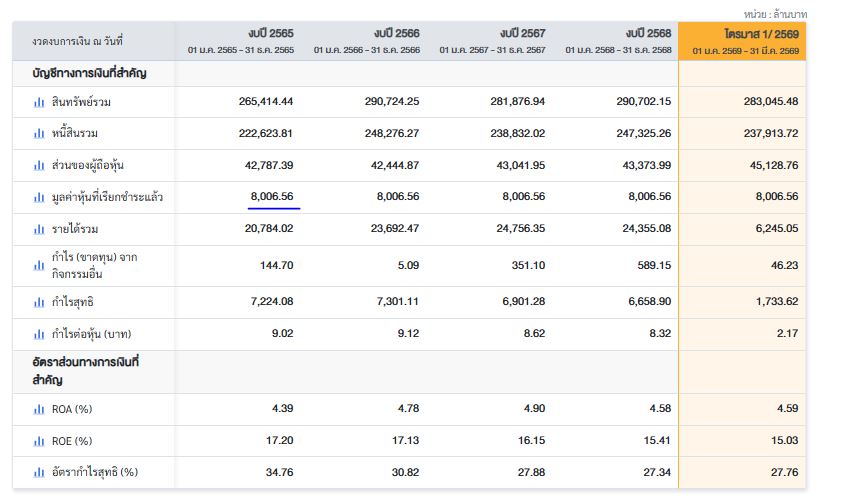Open chart icon for ส่วนของผู้ถือหุ้น row
Screen dimensions: 849x499
[x=39, y=165]
